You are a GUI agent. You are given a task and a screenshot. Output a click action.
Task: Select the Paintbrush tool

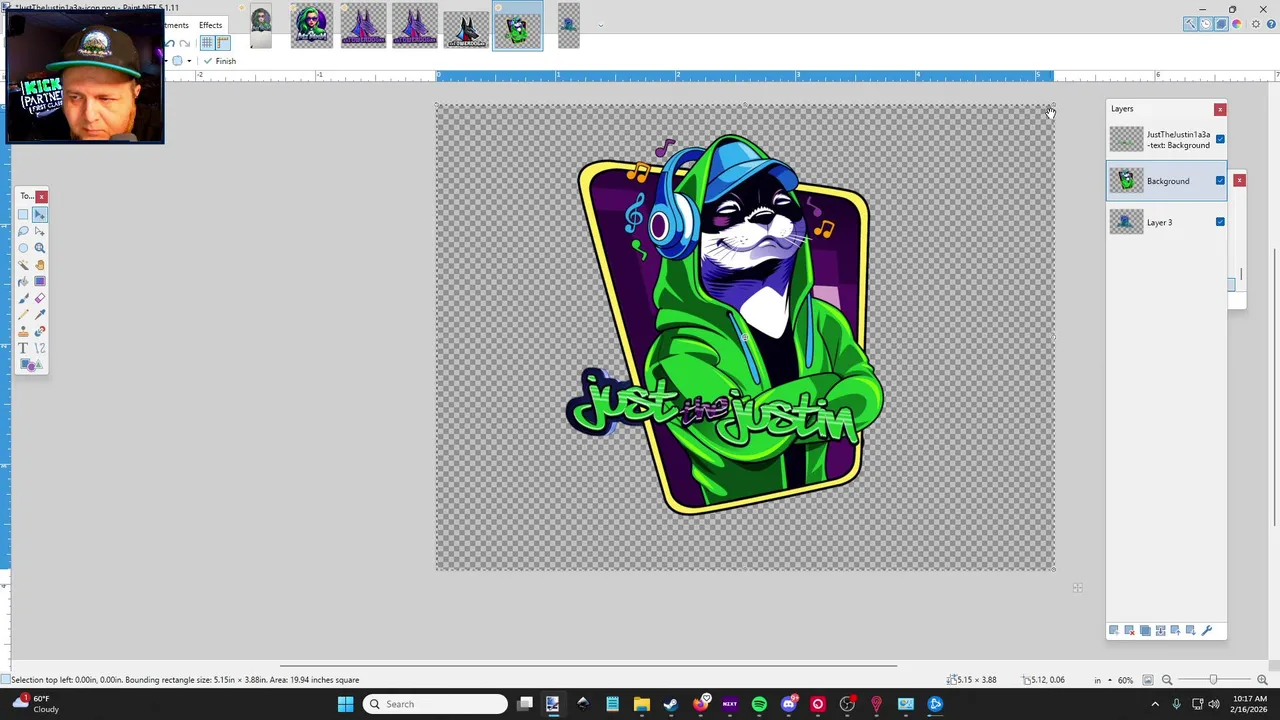point(23,298)
